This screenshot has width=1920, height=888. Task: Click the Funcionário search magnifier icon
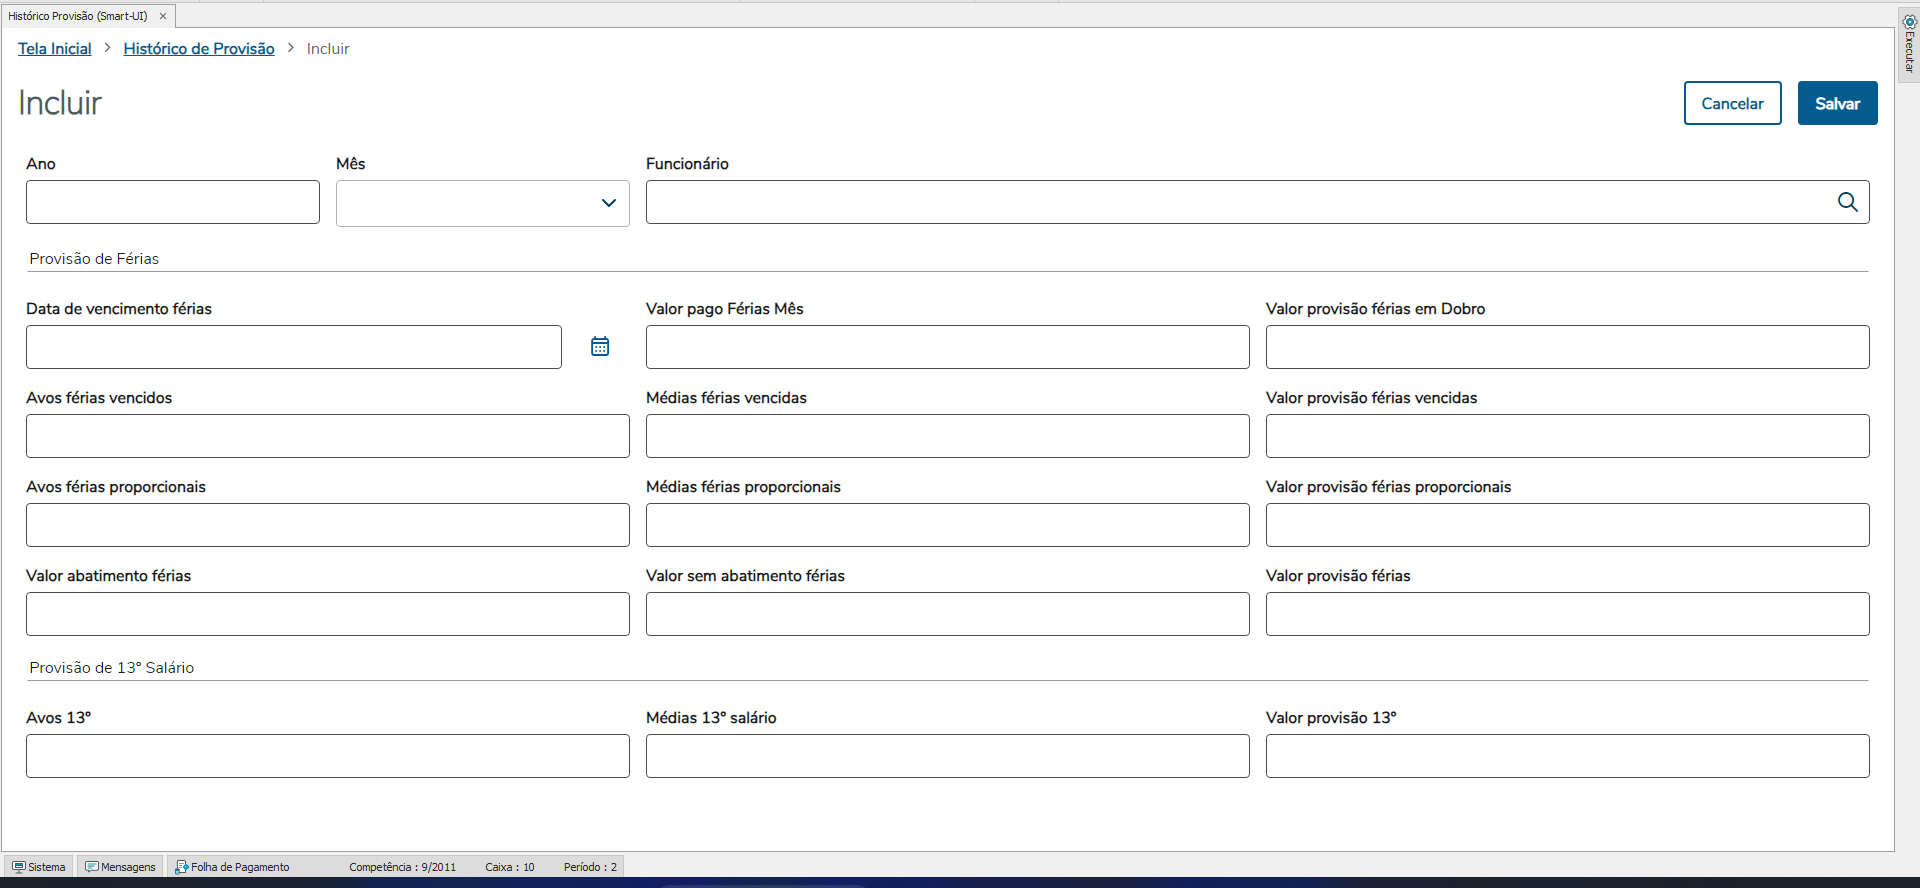coord(1847,202)
